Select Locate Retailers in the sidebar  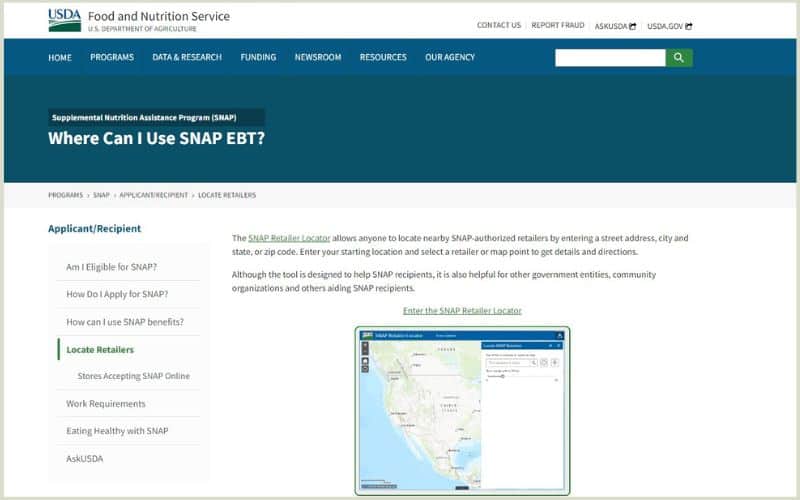100,349
